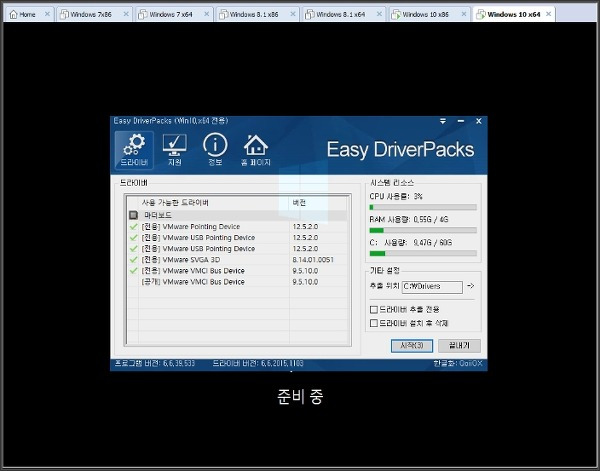Uncheck [전용] VMware Pointing Device driver
This screenshot has width=600, height=471.
click(133, 227)
